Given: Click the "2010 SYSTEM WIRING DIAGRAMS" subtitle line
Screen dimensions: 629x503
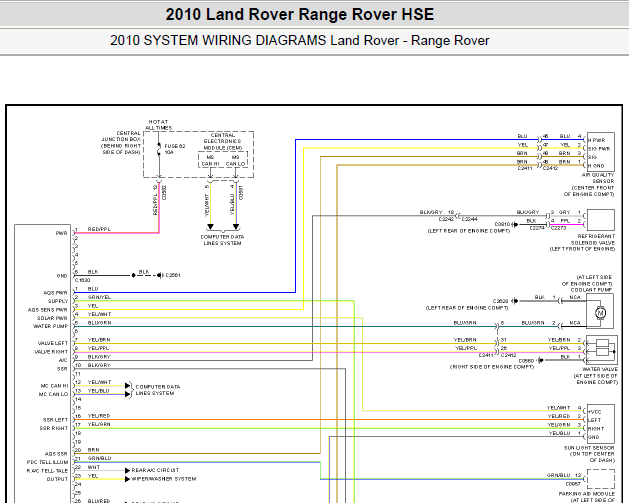Looking at the screenshot, I should pyautogui.click(x=300, y=41).
